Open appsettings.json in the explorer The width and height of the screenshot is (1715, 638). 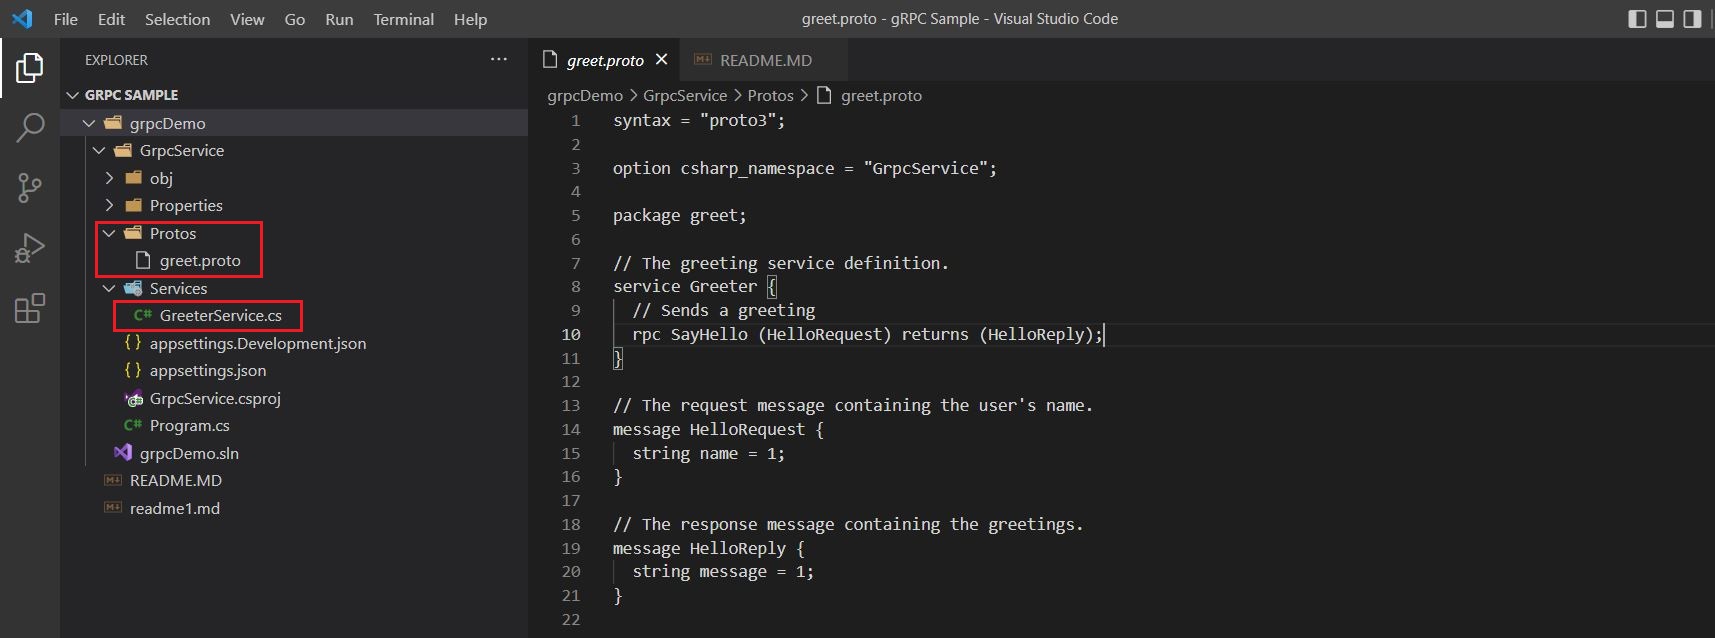pos(207,370)
